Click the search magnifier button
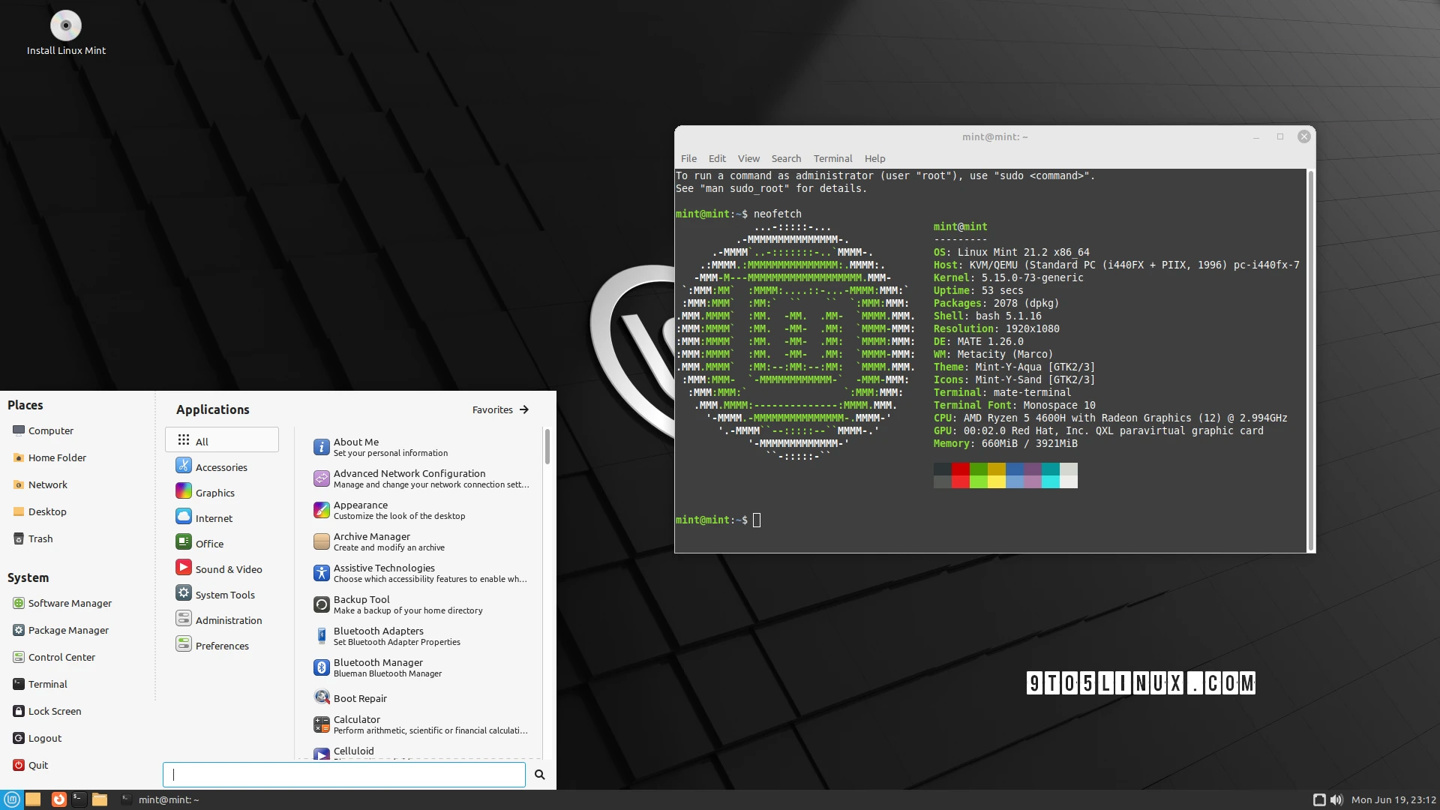1440x810 pixels. click(540, 774)
